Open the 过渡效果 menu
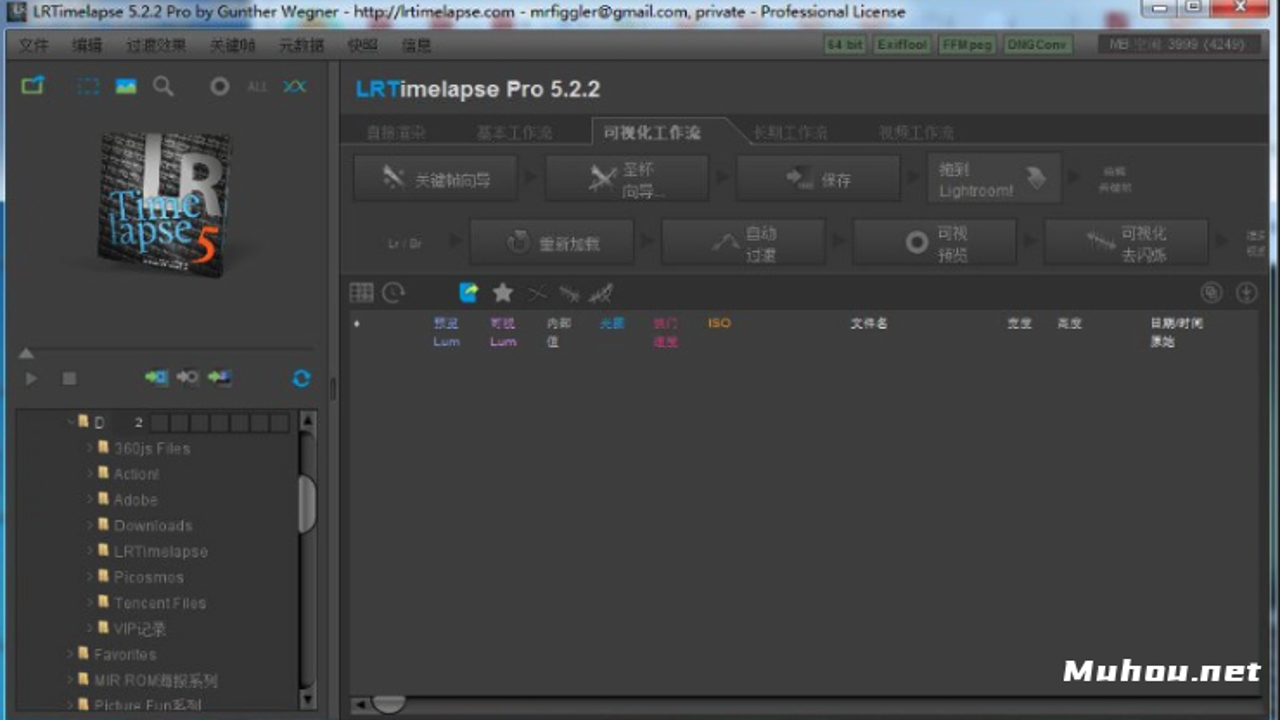Screen dimensions: 1280x720 [x=156, y=45]
